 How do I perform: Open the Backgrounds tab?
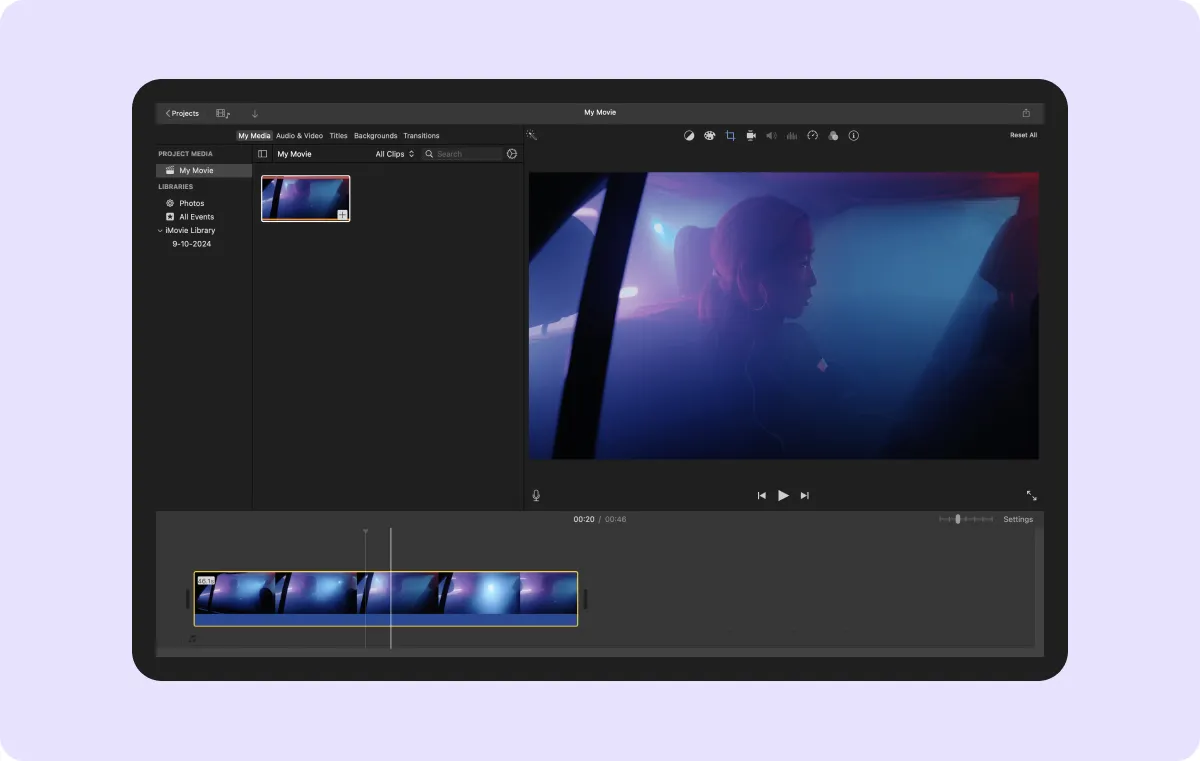(376, 135)
